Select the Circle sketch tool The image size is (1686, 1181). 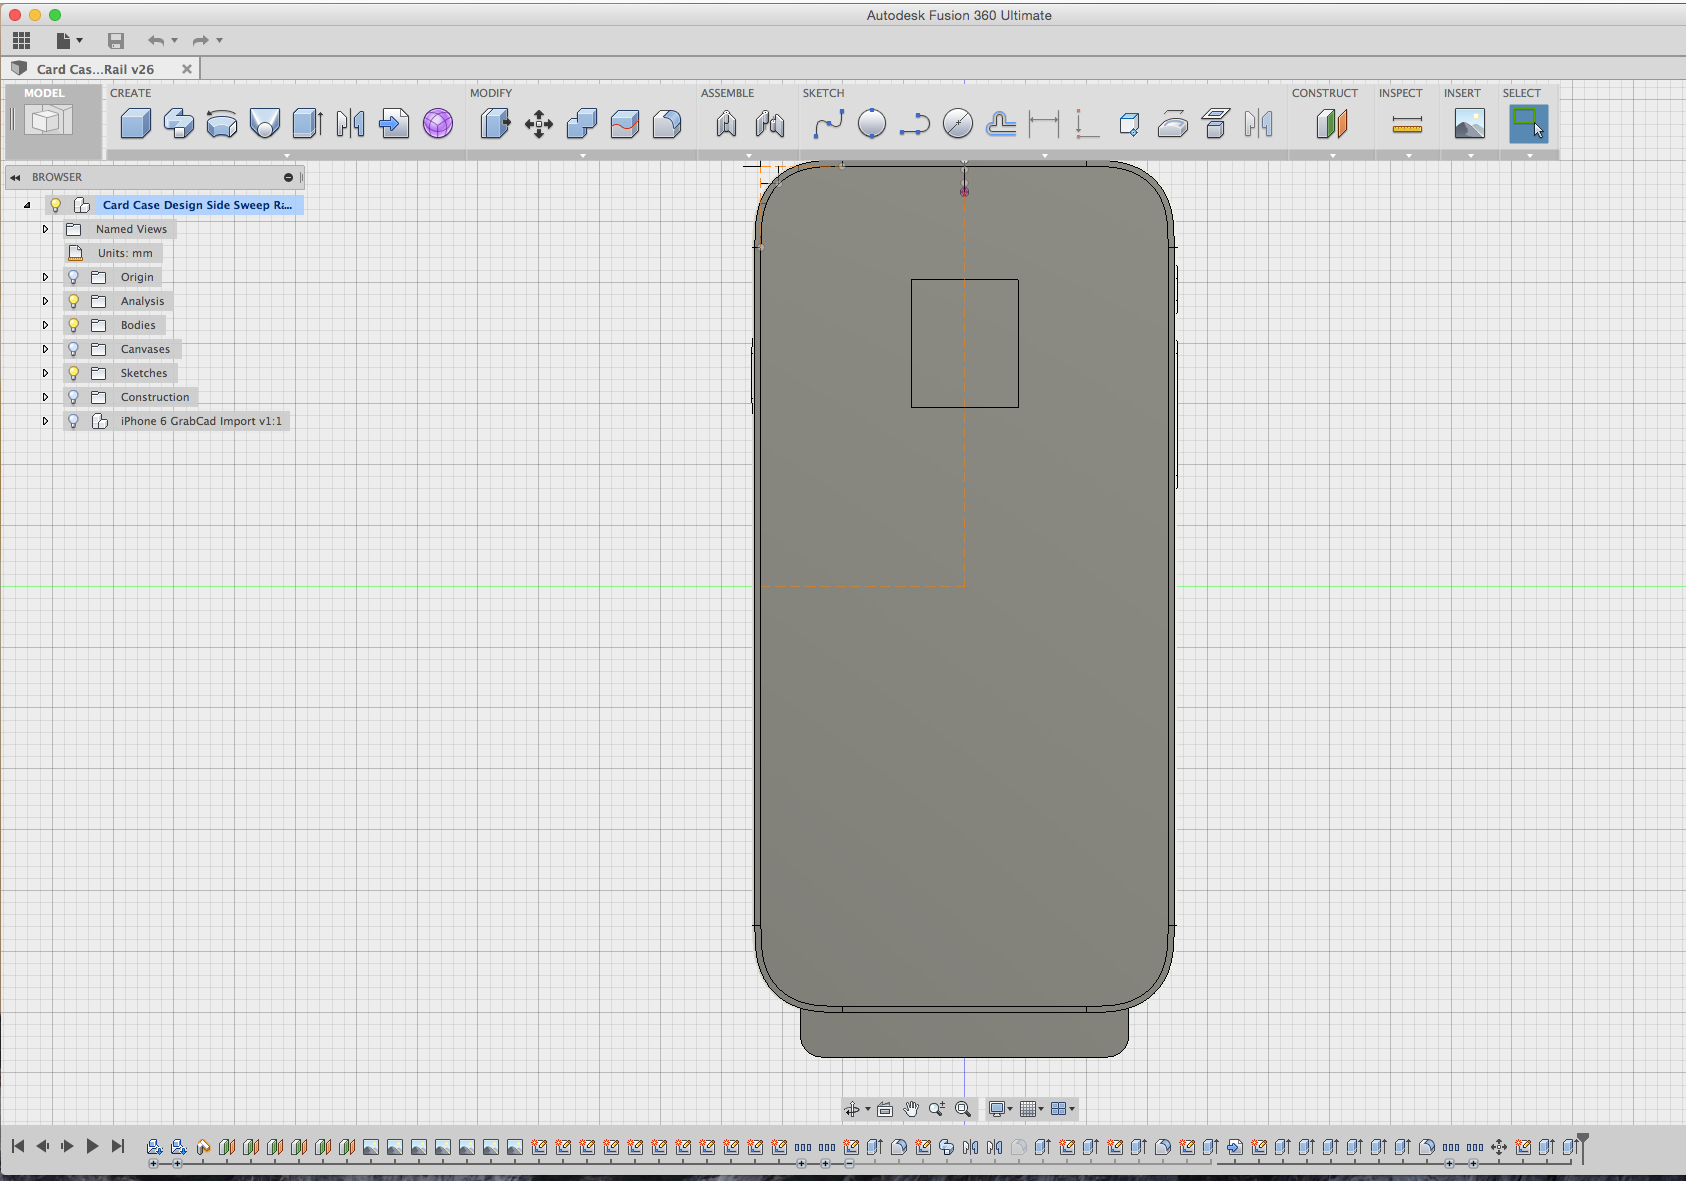[x=872, y=124]
